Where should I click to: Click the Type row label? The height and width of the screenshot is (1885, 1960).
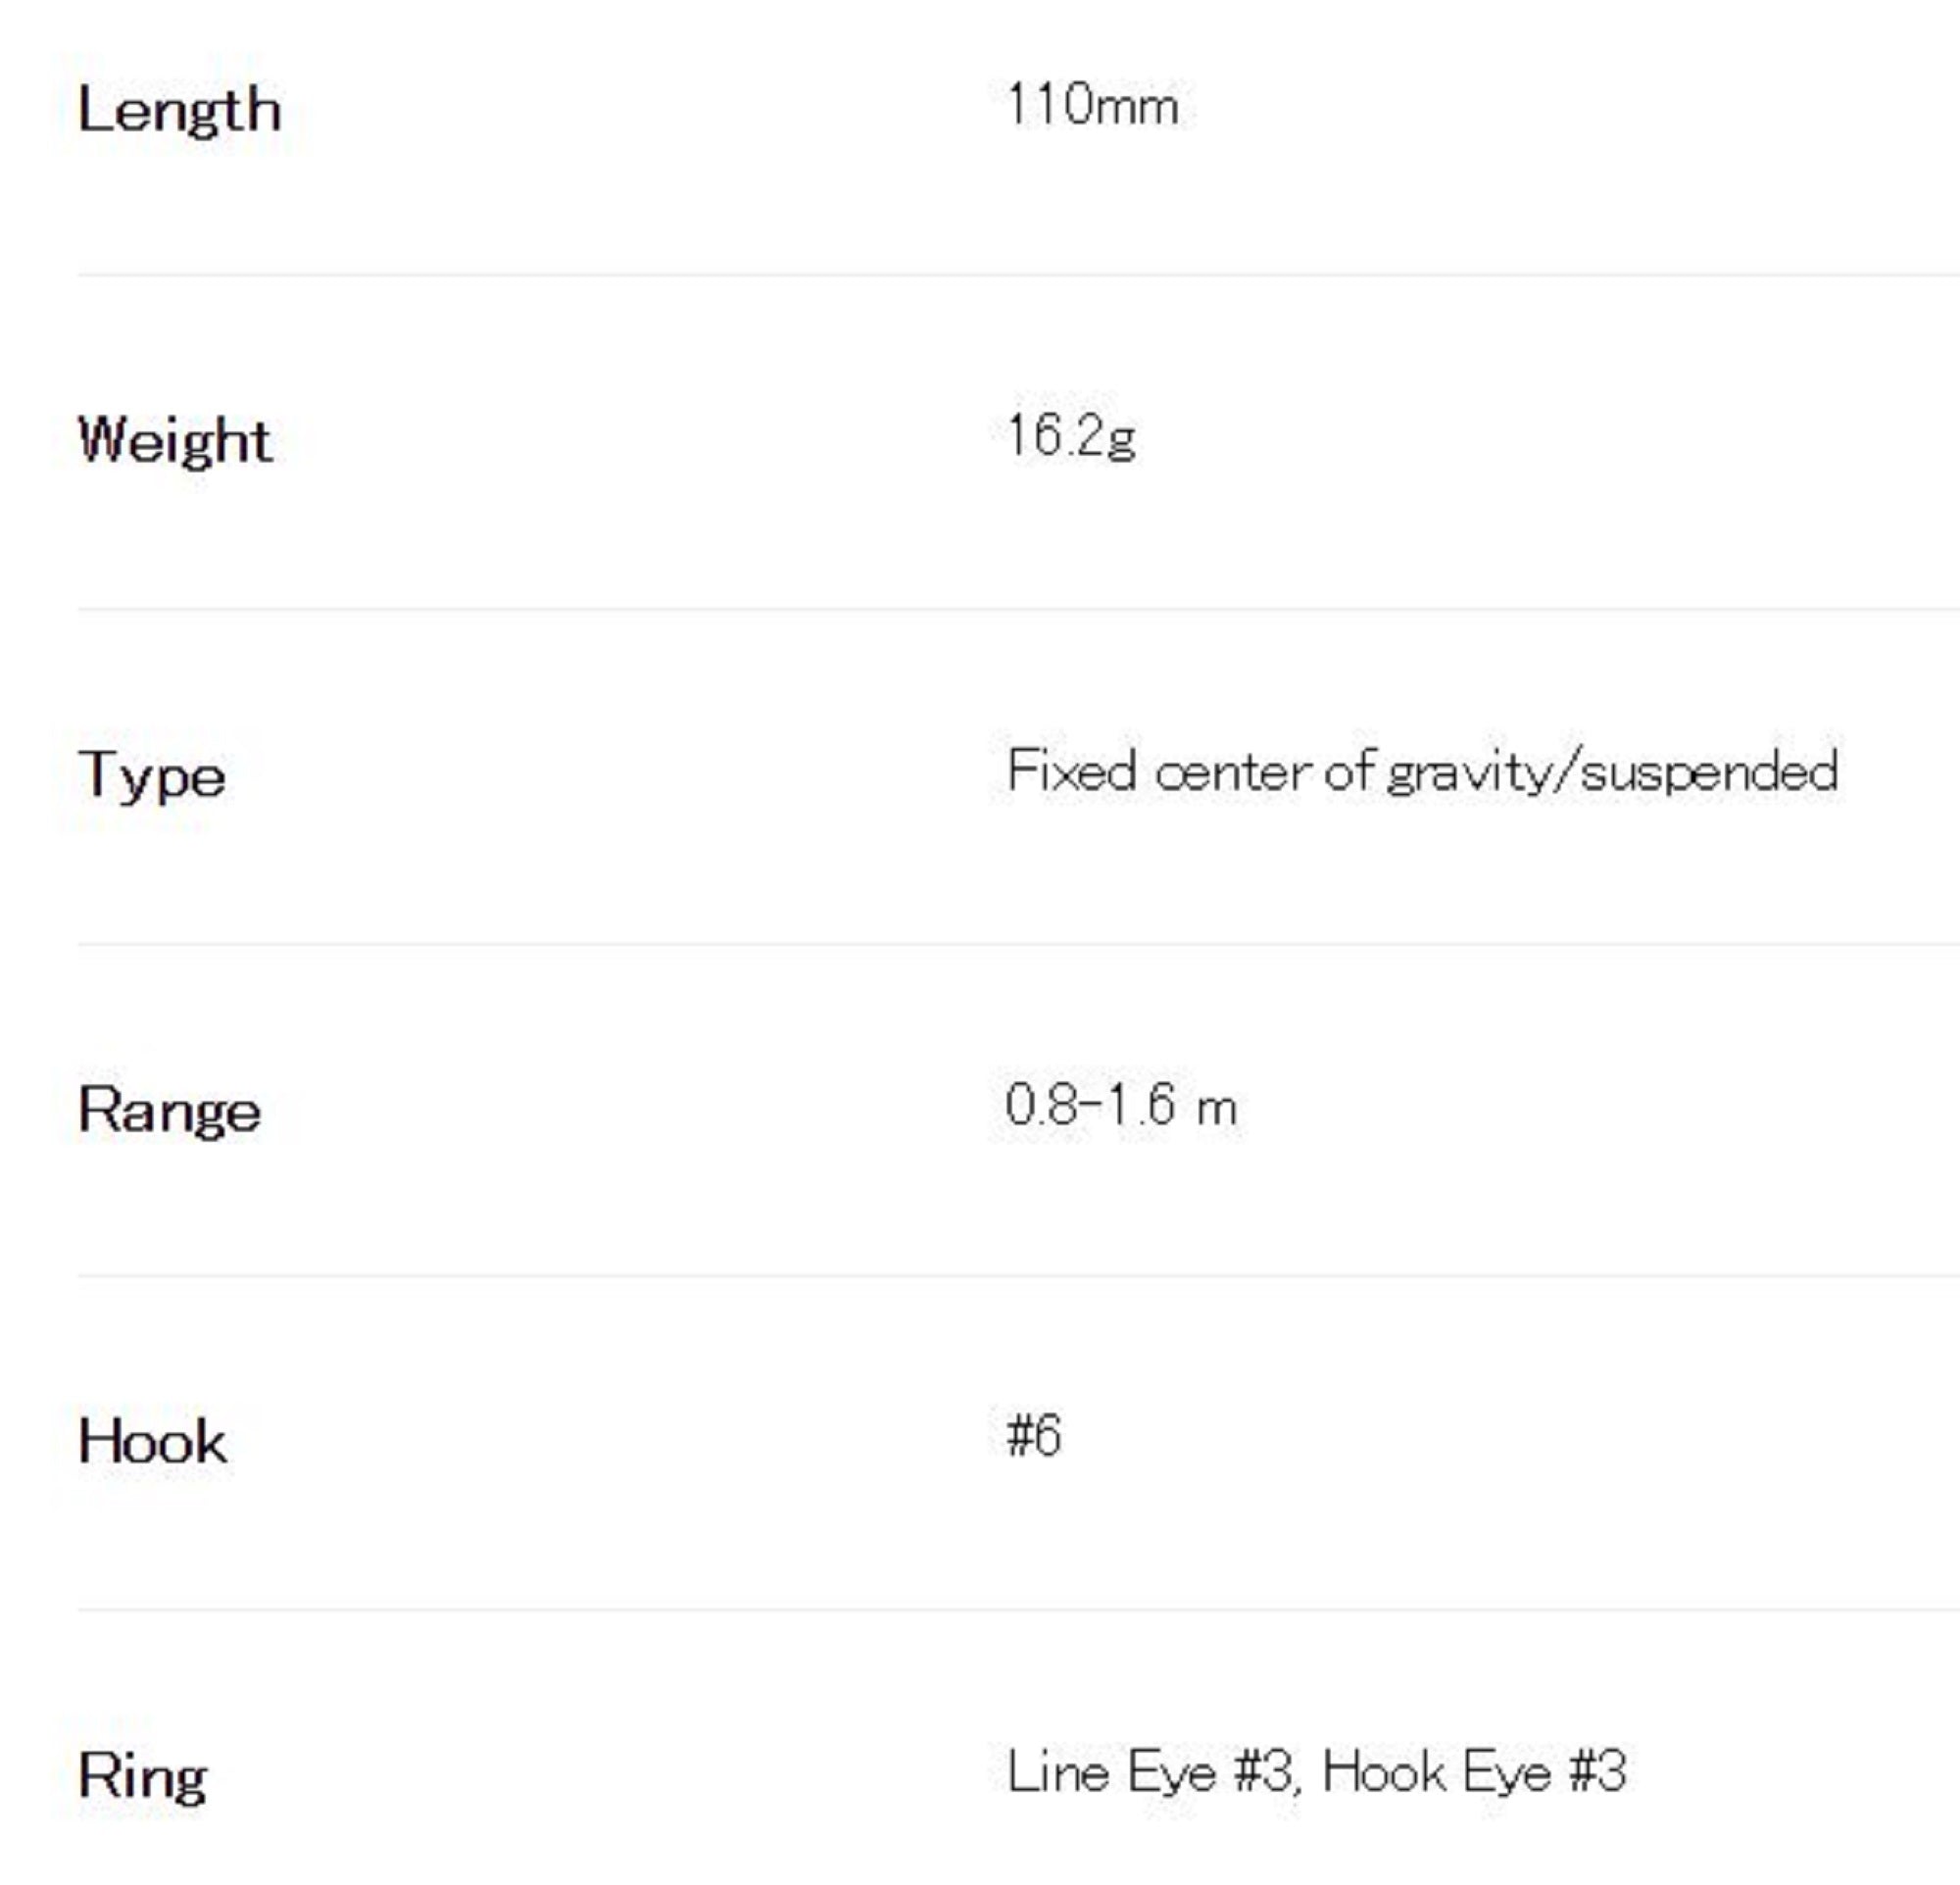tap(152, 775)
